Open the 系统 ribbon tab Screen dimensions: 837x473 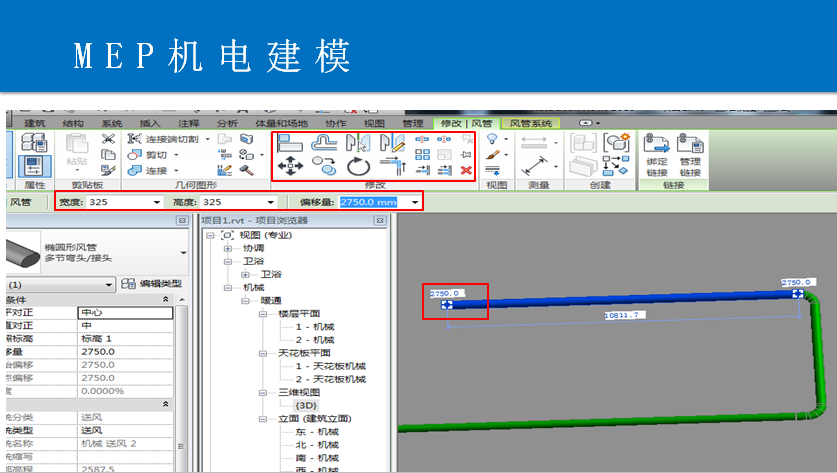112,123
